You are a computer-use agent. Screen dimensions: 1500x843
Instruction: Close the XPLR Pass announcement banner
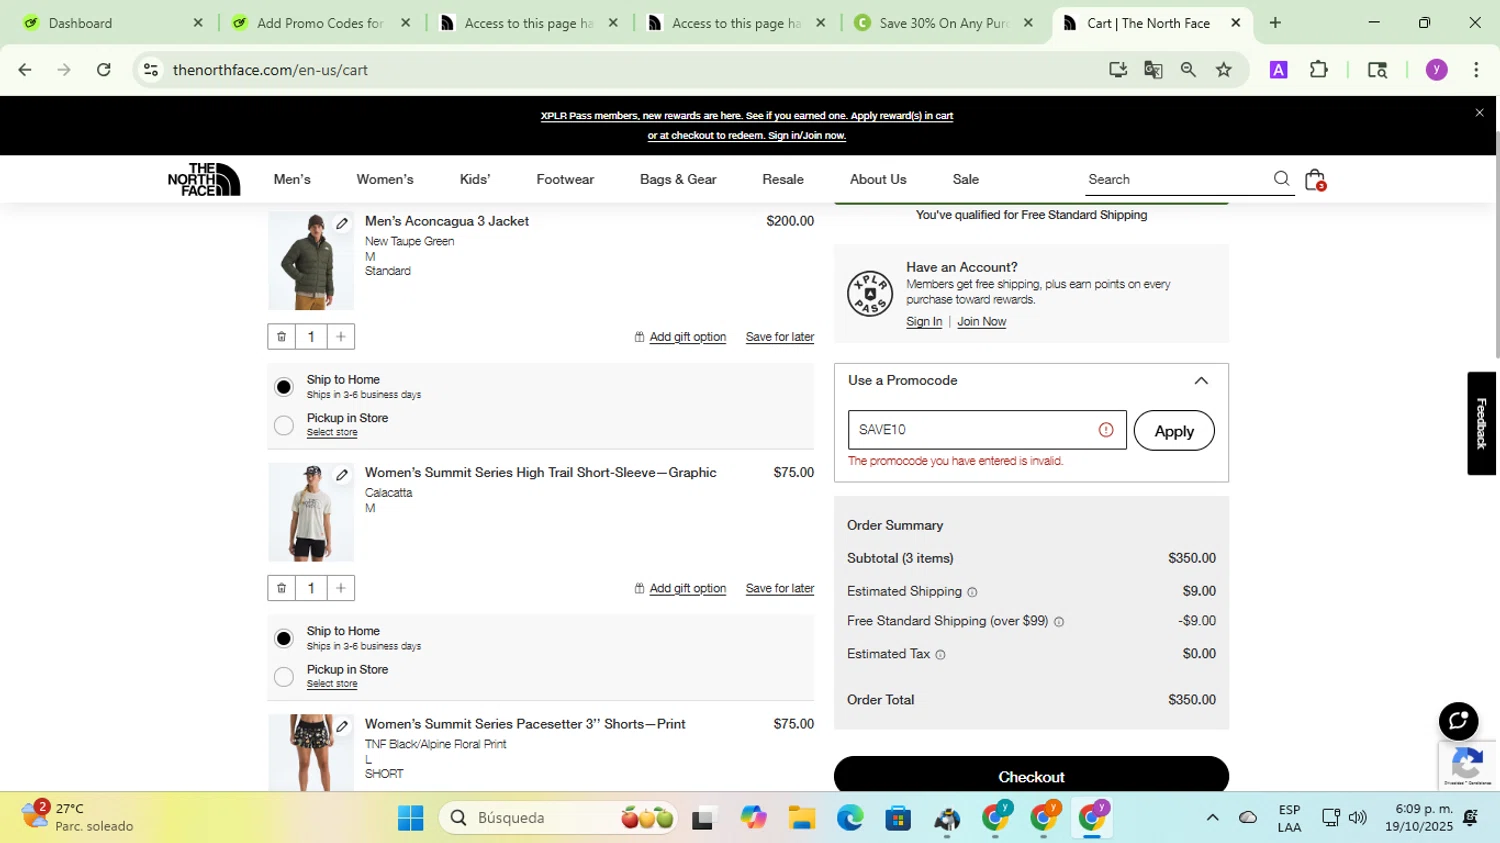point(1479,113)
